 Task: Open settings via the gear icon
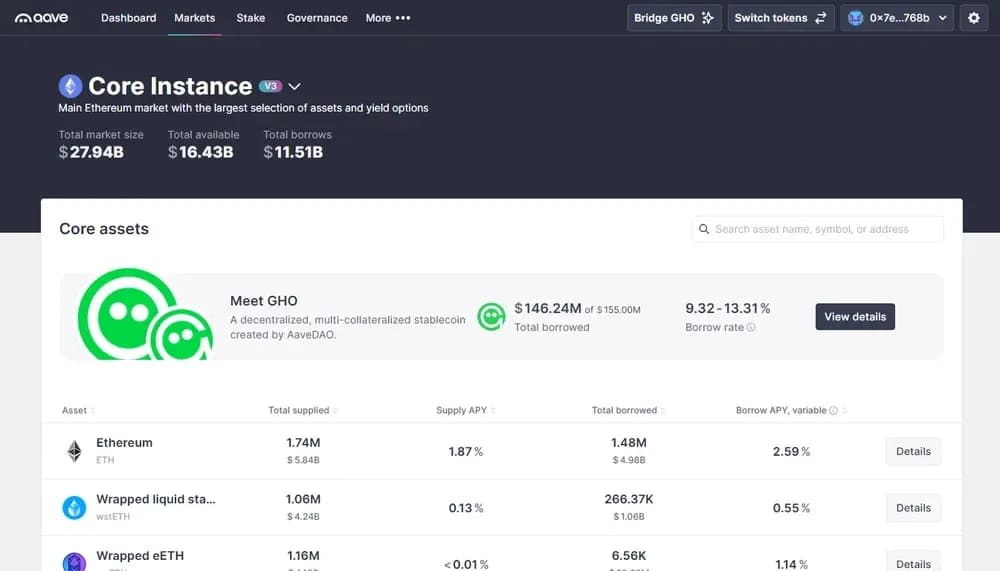pos(974,18)
